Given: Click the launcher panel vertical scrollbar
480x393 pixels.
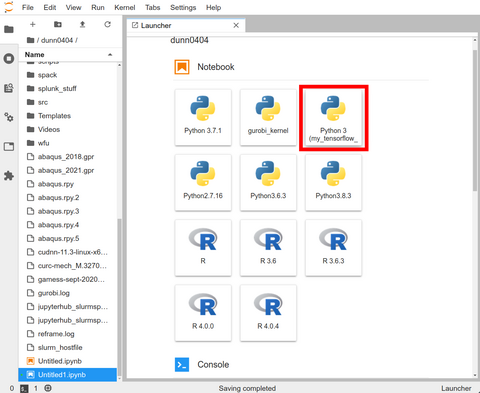Looking at the screenshot, I should [475, 121].
